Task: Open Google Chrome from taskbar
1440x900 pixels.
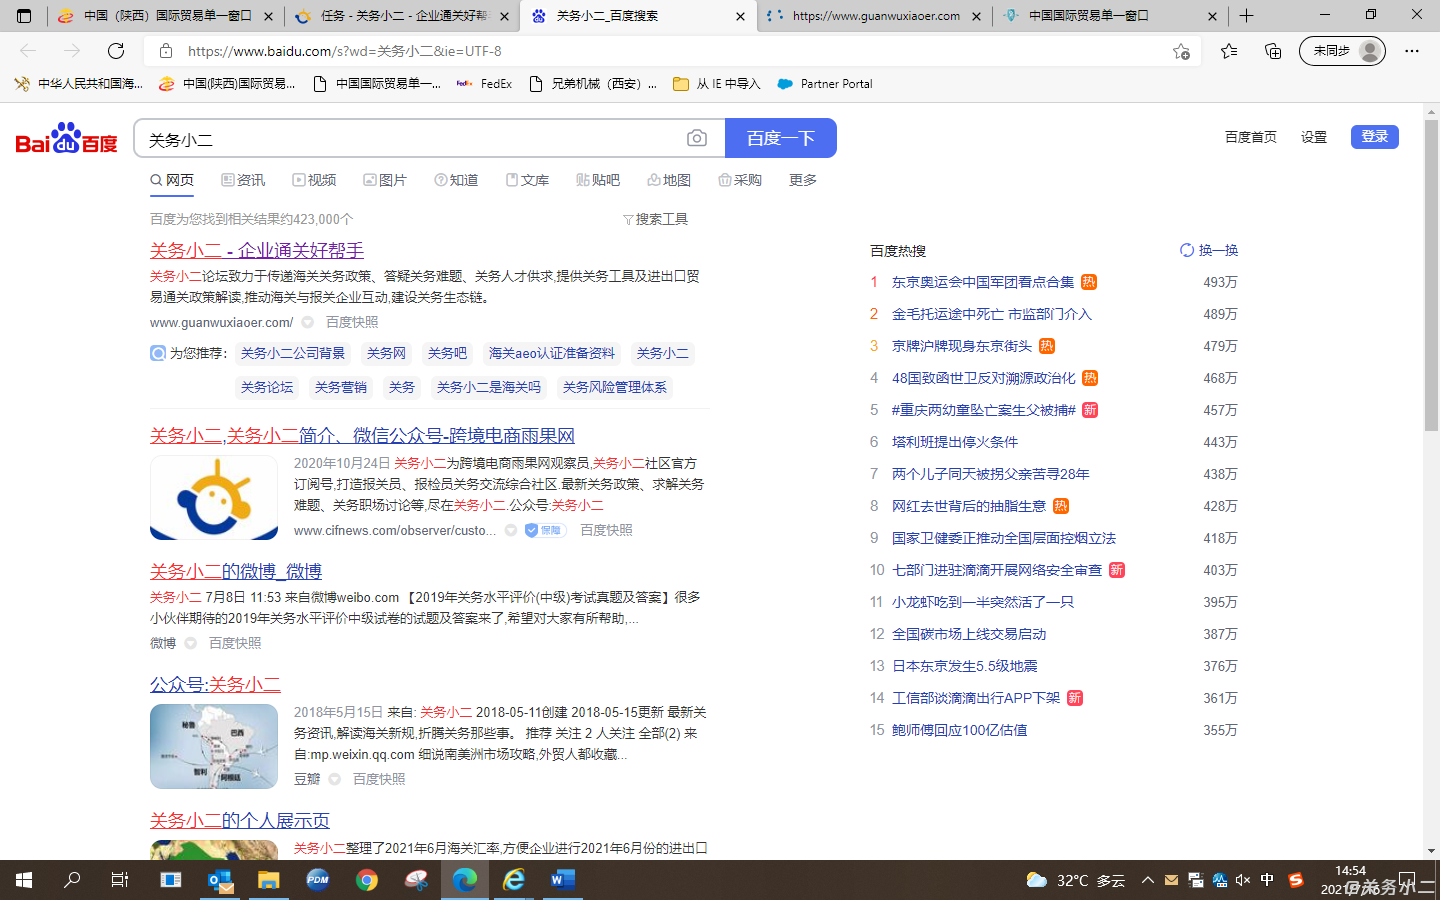Action: [x=367, y=880]
